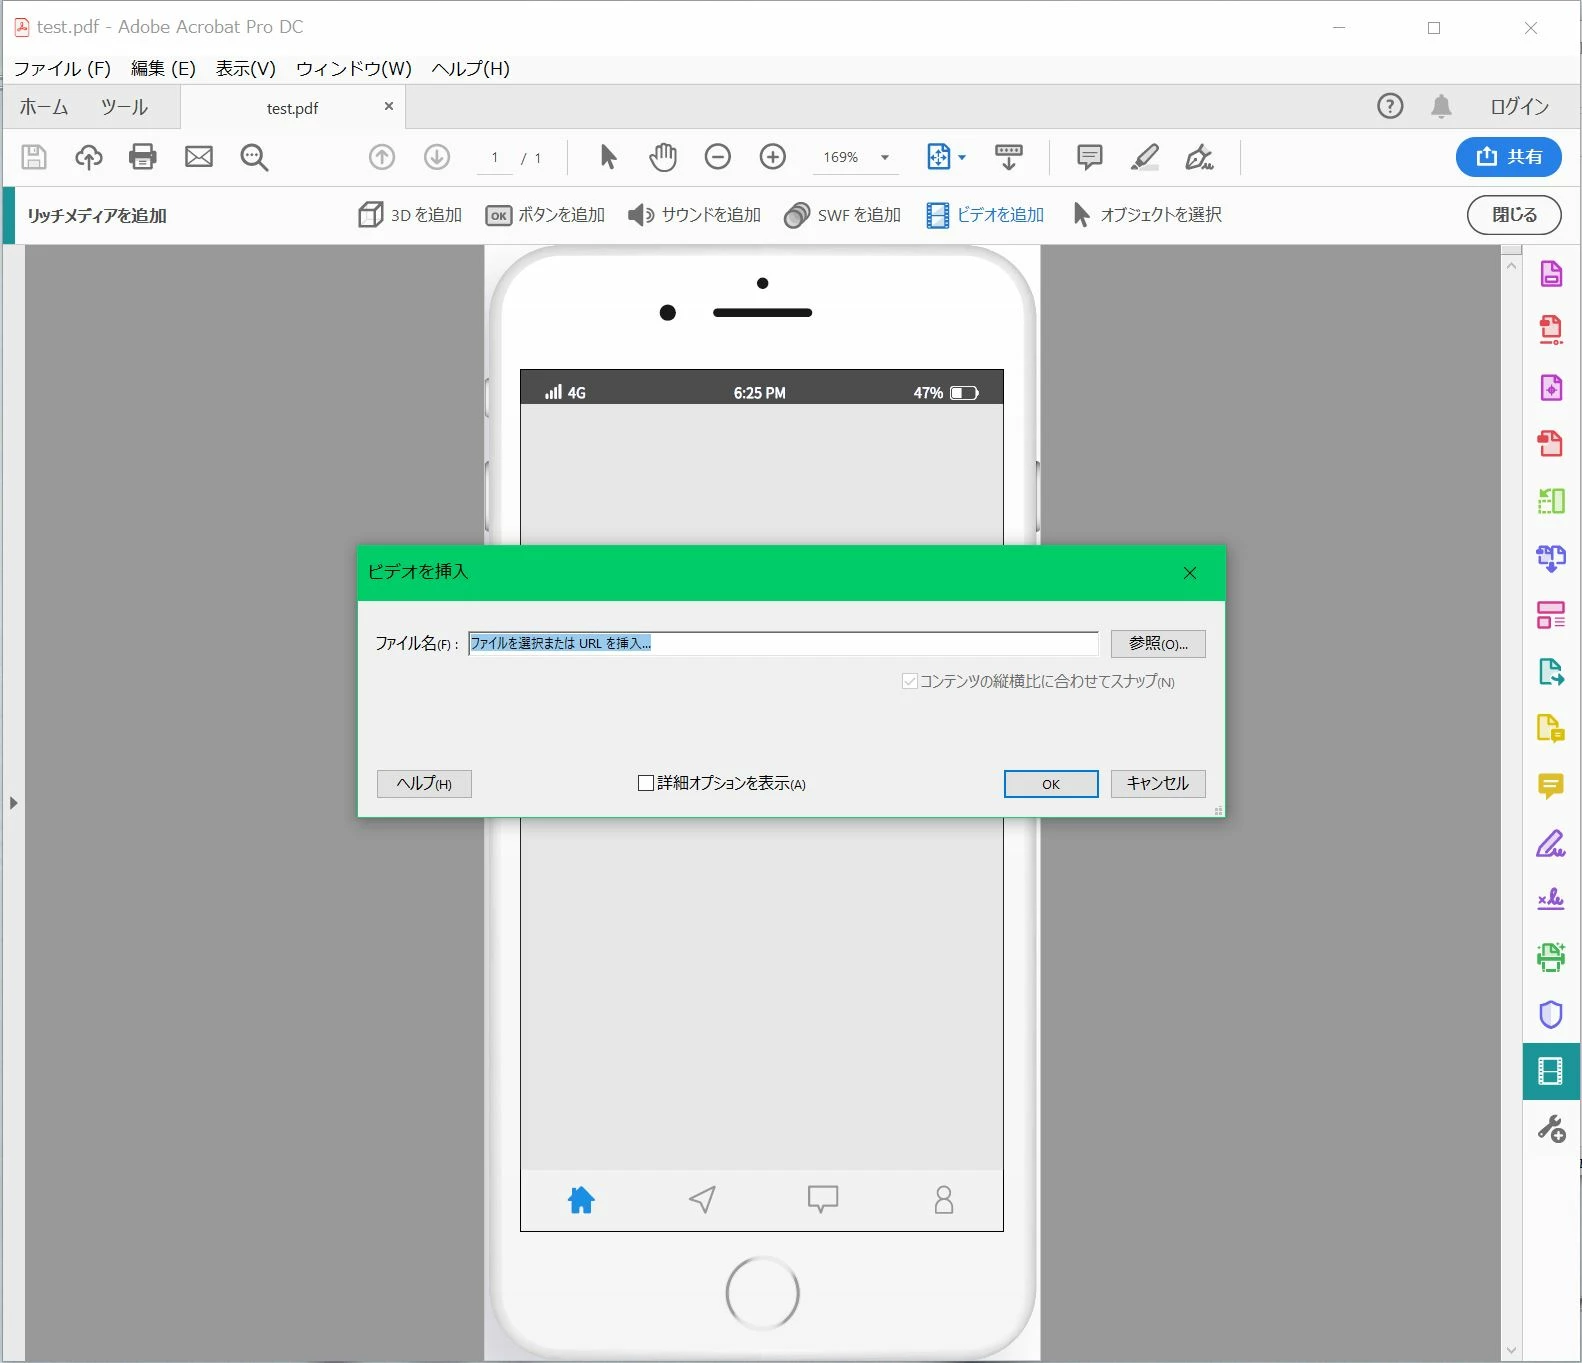Choose the selection arrow tool

[608, 157]
